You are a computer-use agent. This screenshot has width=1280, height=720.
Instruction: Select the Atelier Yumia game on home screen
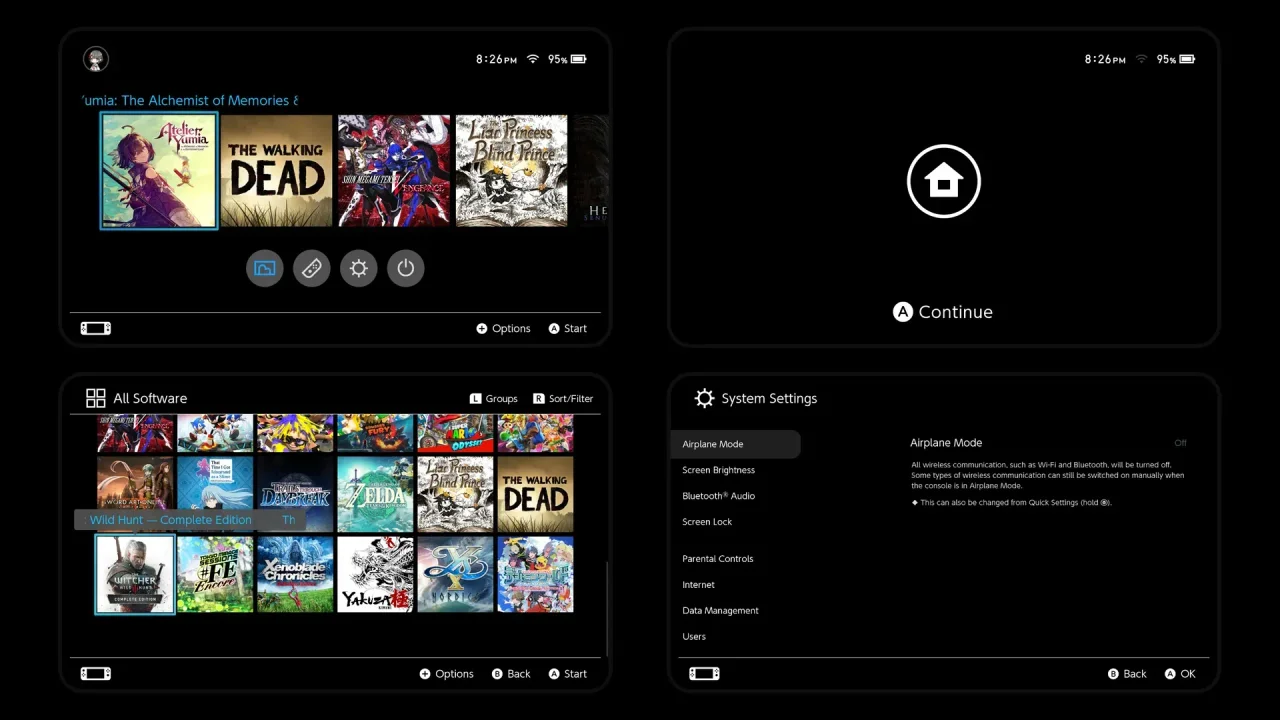[159, 171]
